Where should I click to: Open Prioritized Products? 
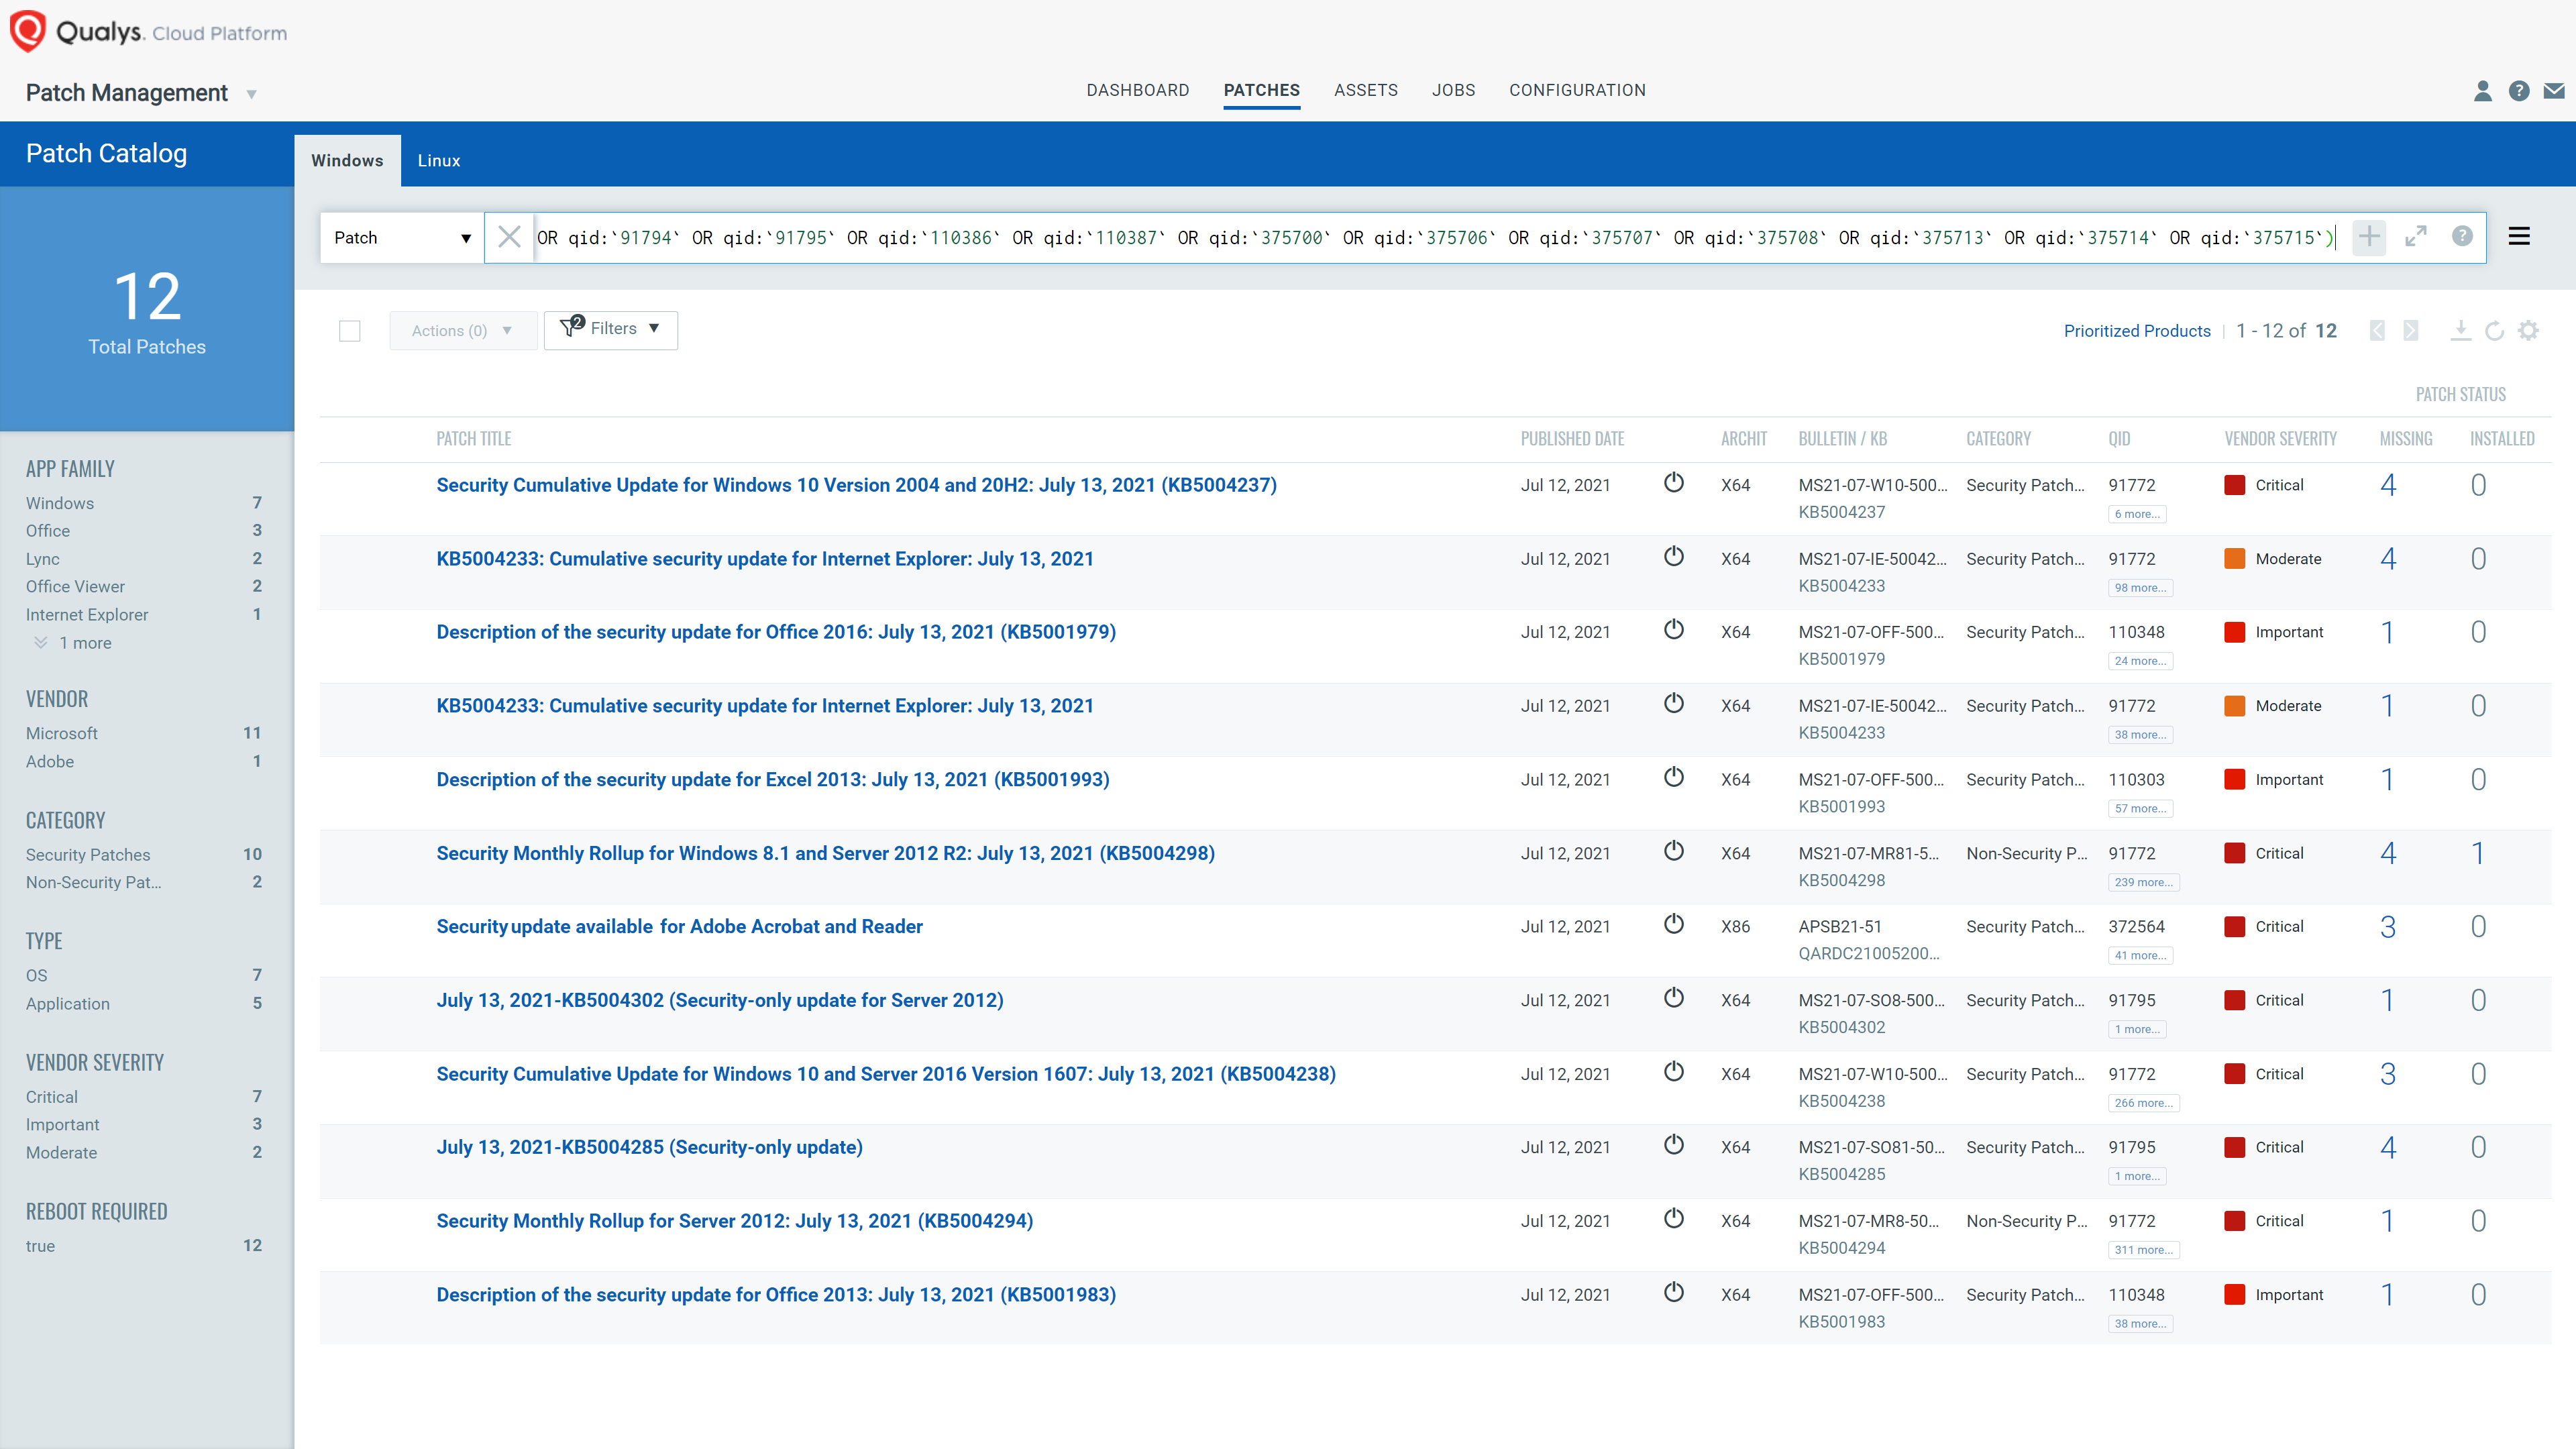coord(2137,331)
